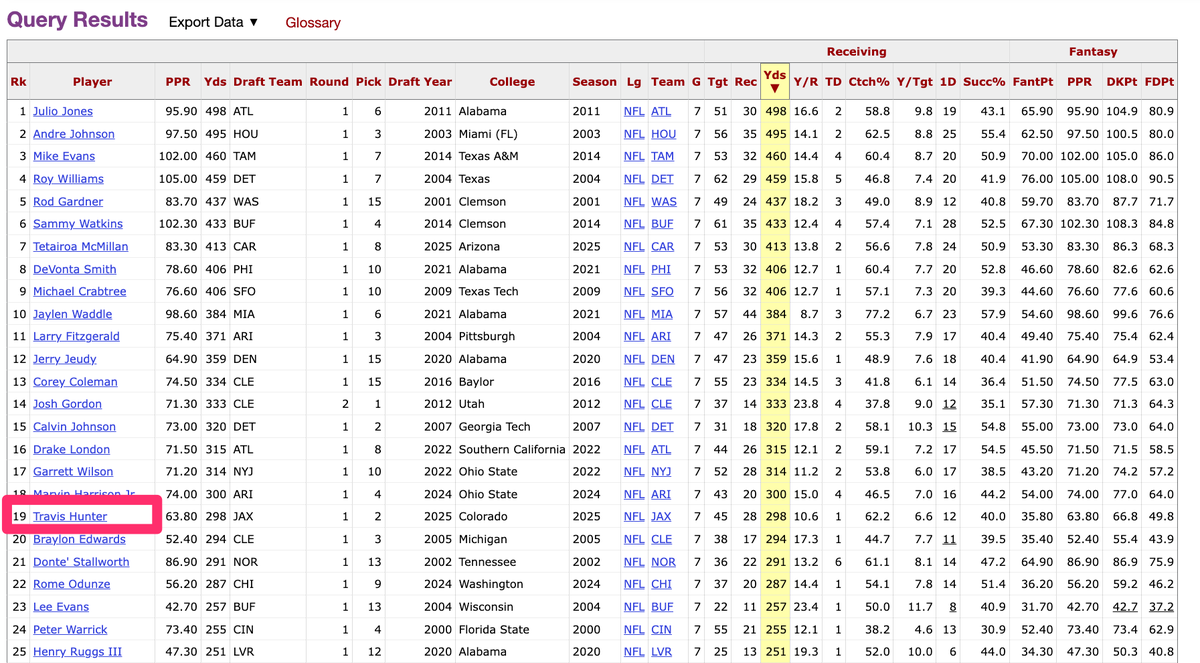Click WAS team link in Rod Gardner row
This screenshot has height=663, width=1200.
point(664,201)
